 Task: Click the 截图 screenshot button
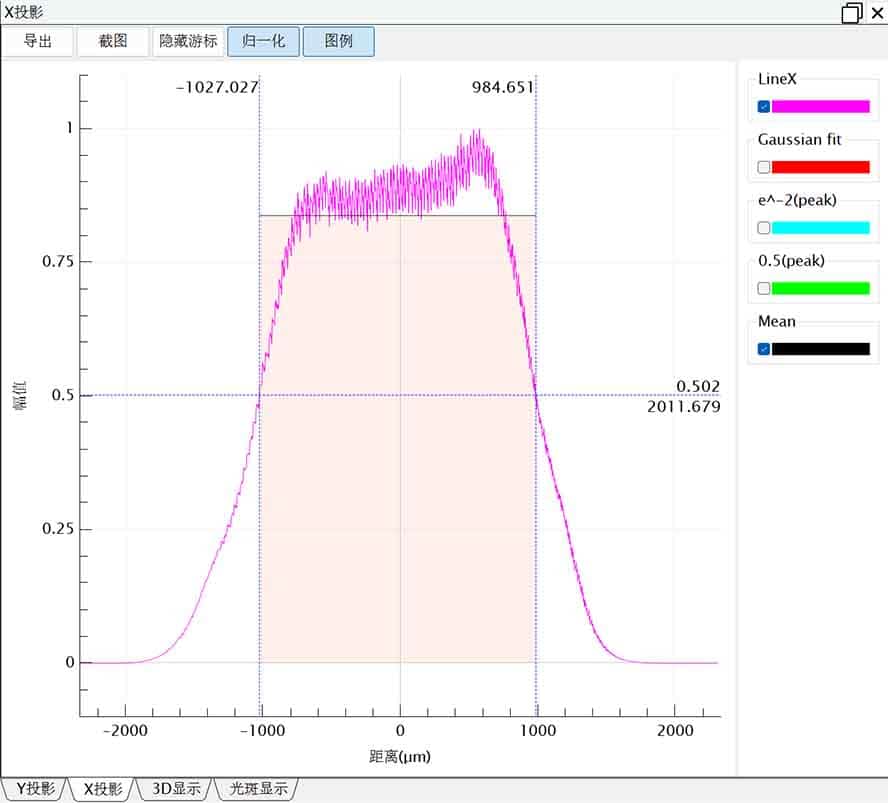coord(112,42)
